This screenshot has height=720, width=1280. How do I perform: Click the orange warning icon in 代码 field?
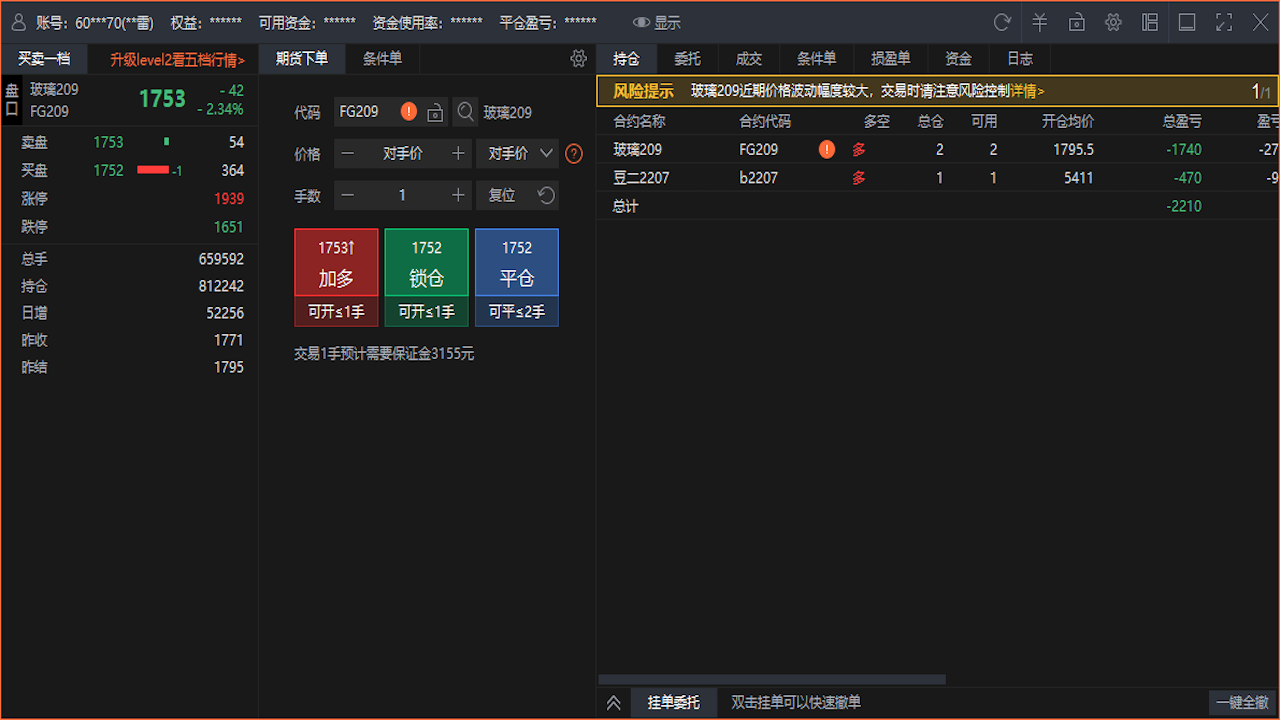point(409,112)
